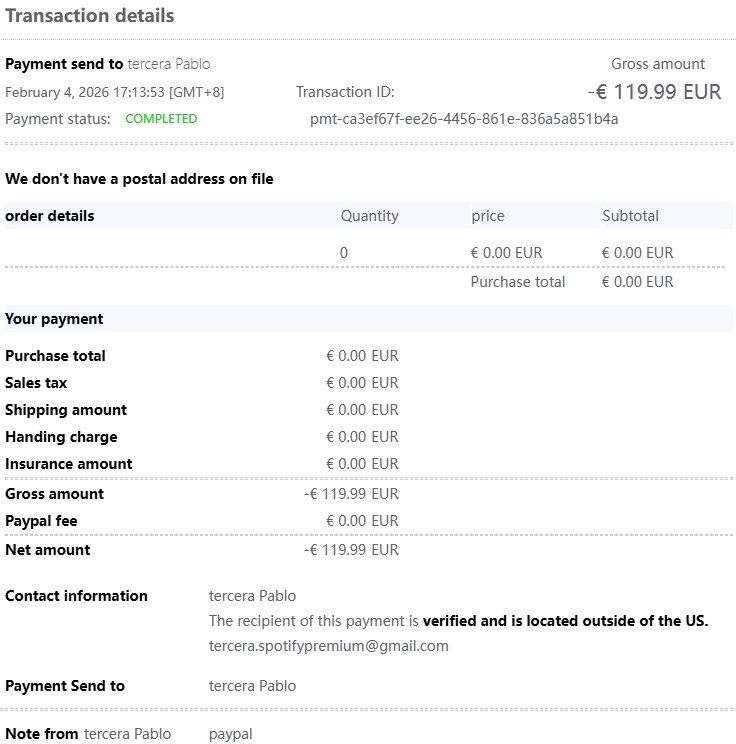Click the Transaction details heading
The height and width of the screenshot is (744, 736).
tap(90, 16)
